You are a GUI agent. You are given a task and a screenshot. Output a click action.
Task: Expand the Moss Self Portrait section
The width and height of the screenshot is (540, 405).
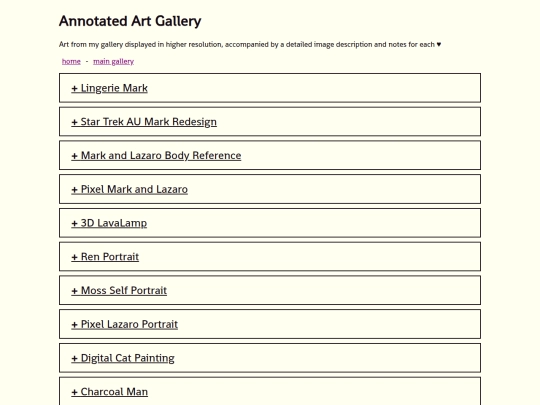[x=119, y=291]
